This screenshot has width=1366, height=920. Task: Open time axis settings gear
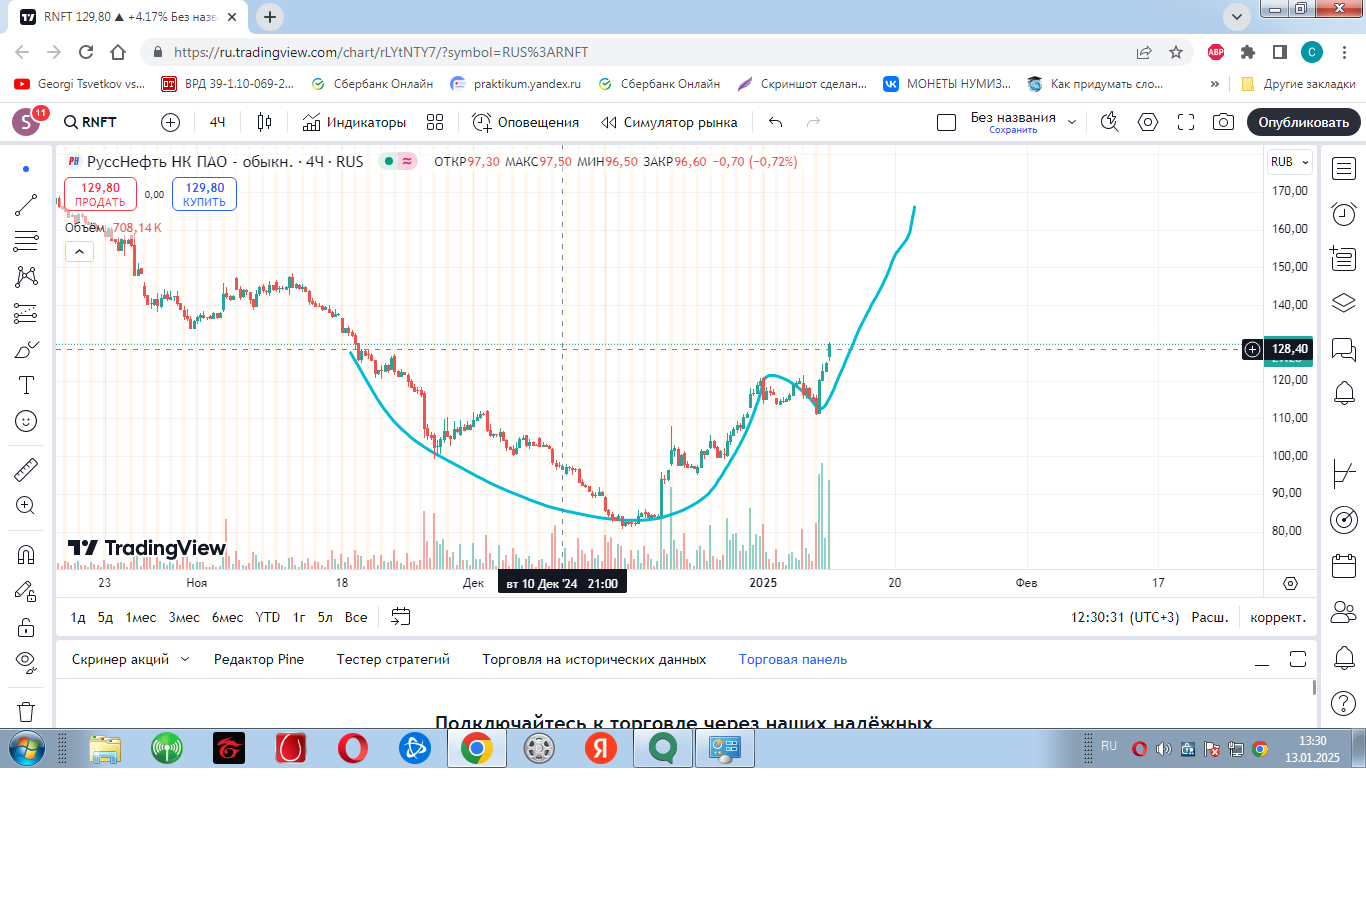pos(1290,583)
